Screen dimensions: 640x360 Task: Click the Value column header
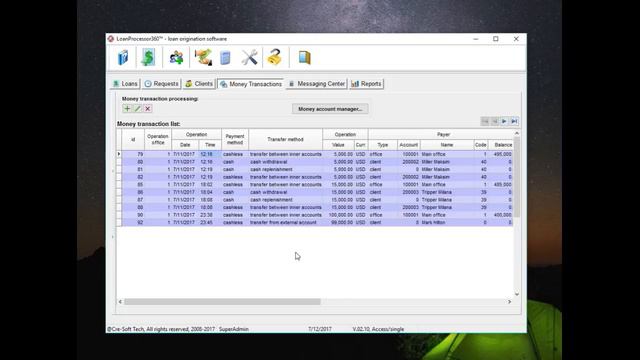click(x=338, y=145)
